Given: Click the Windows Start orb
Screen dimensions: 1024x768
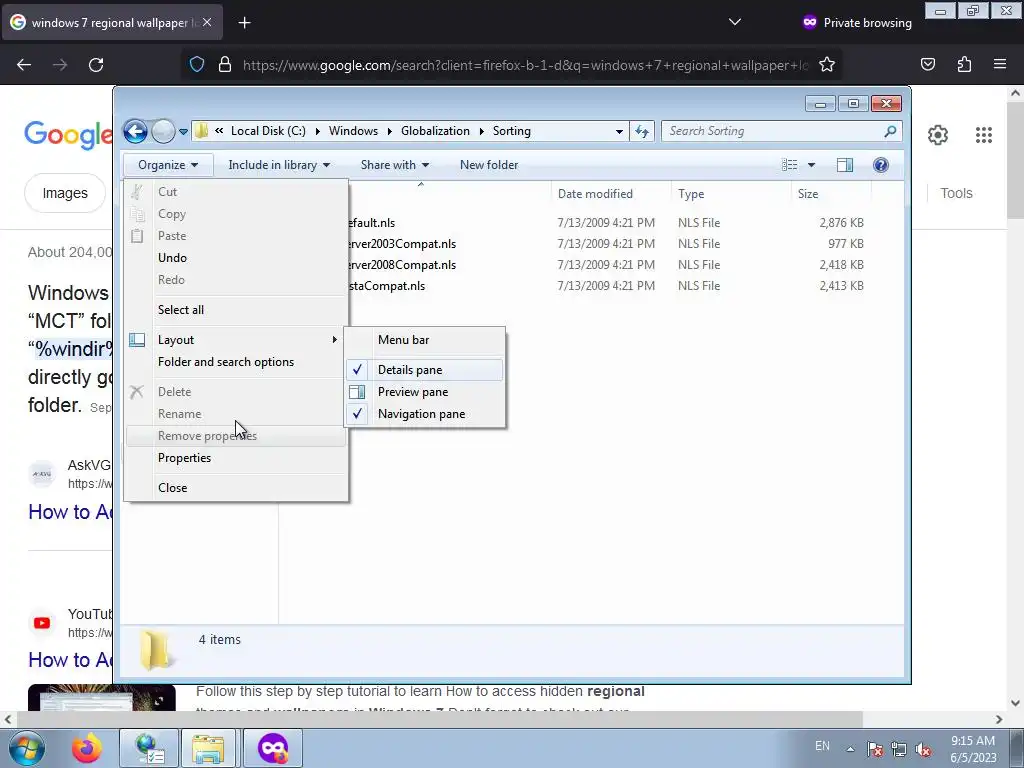Looking at the screenshot, I should tap(27, 748).
